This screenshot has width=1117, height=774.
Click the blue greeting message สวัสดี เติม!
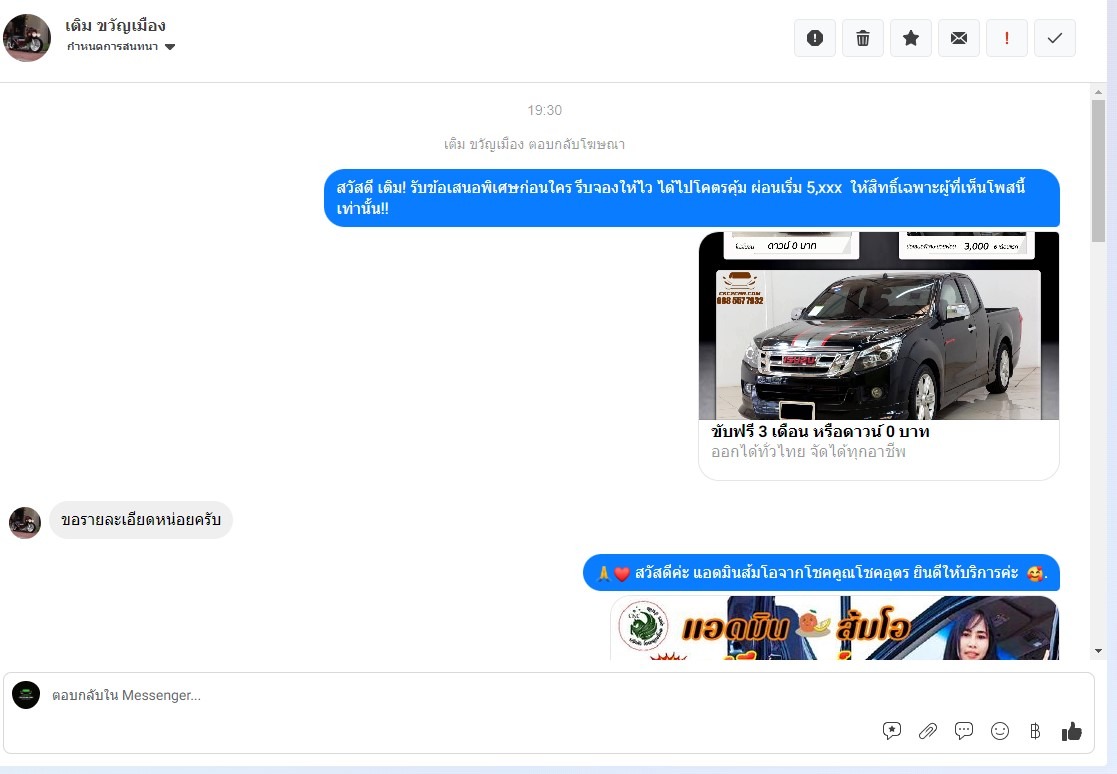tap(692, 198)
